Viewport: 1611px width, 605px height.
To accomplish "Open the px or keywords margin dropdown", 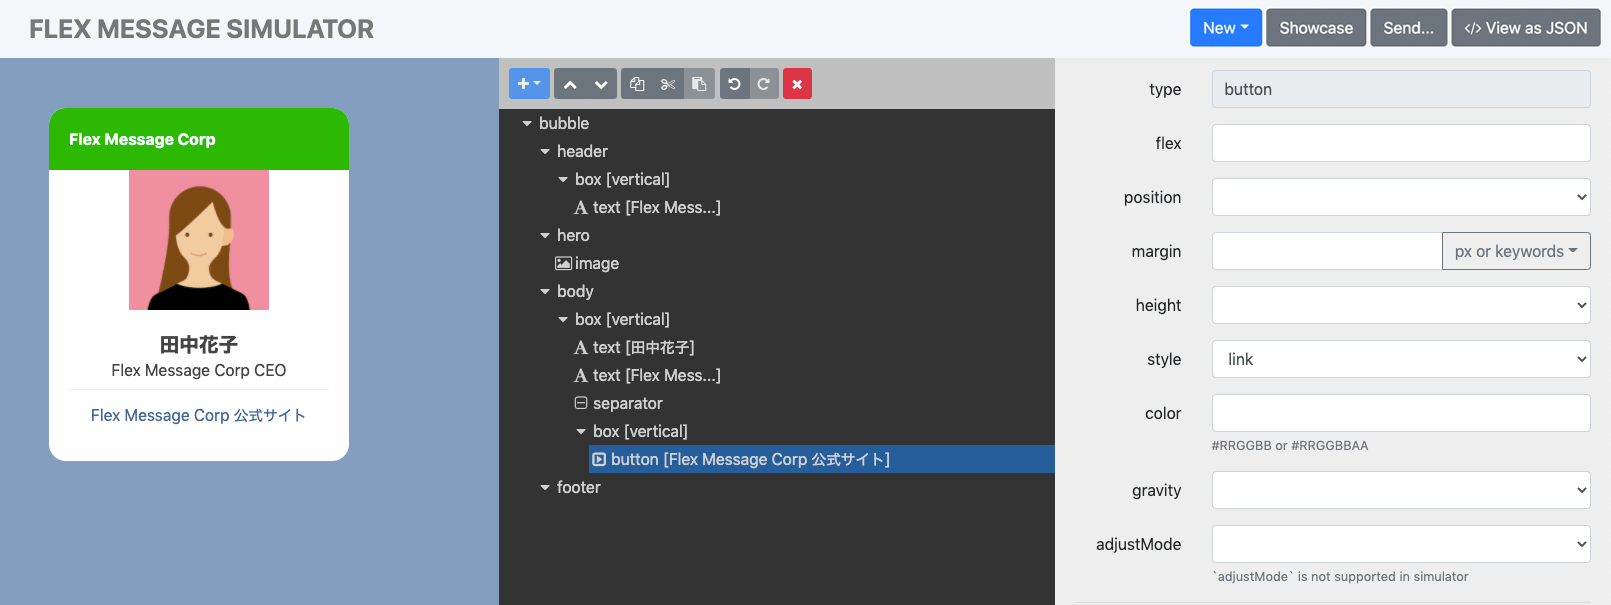I will [x=1515, y=251].
